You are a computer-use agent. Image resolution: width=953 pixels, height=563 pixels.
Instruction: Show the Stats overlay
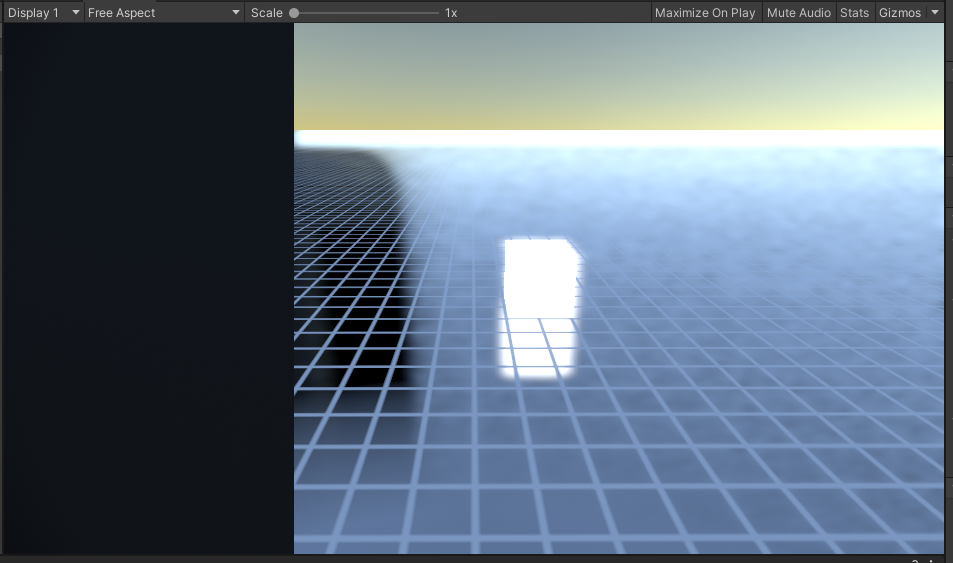click(x=854, y=13)
